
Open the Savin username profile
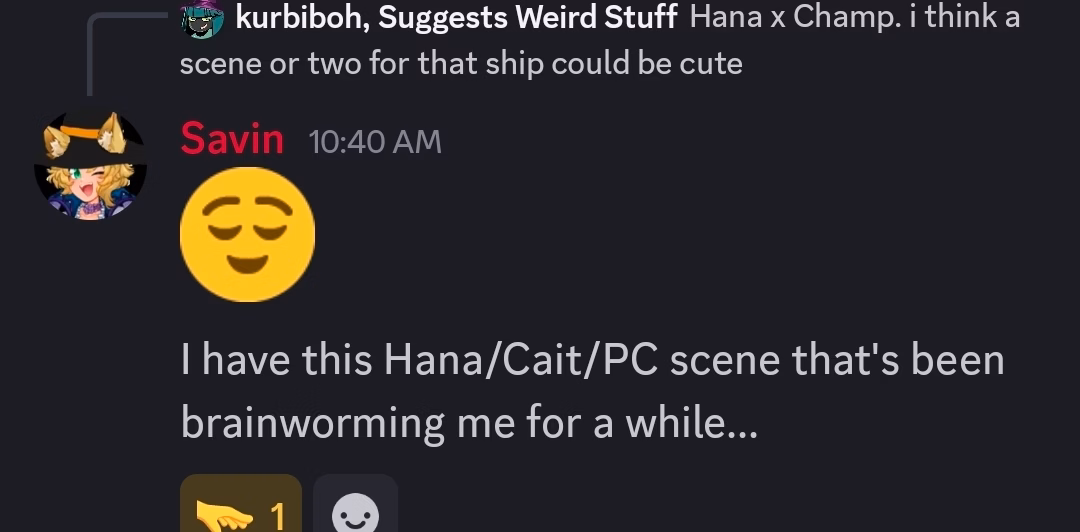point(232,140)
